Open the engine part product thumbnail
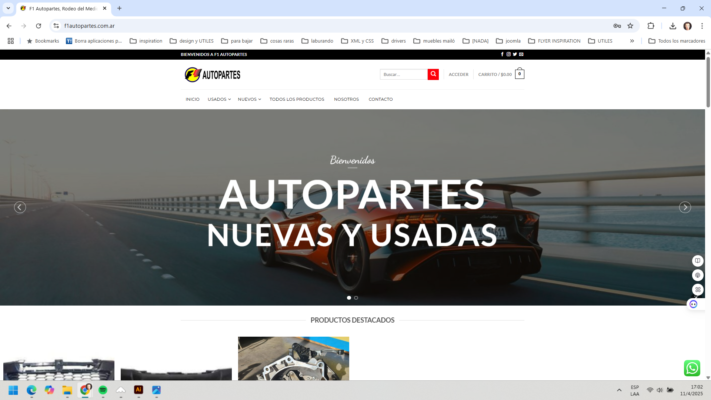The width and height of the screenshot is (711, 400). [293, 358]
